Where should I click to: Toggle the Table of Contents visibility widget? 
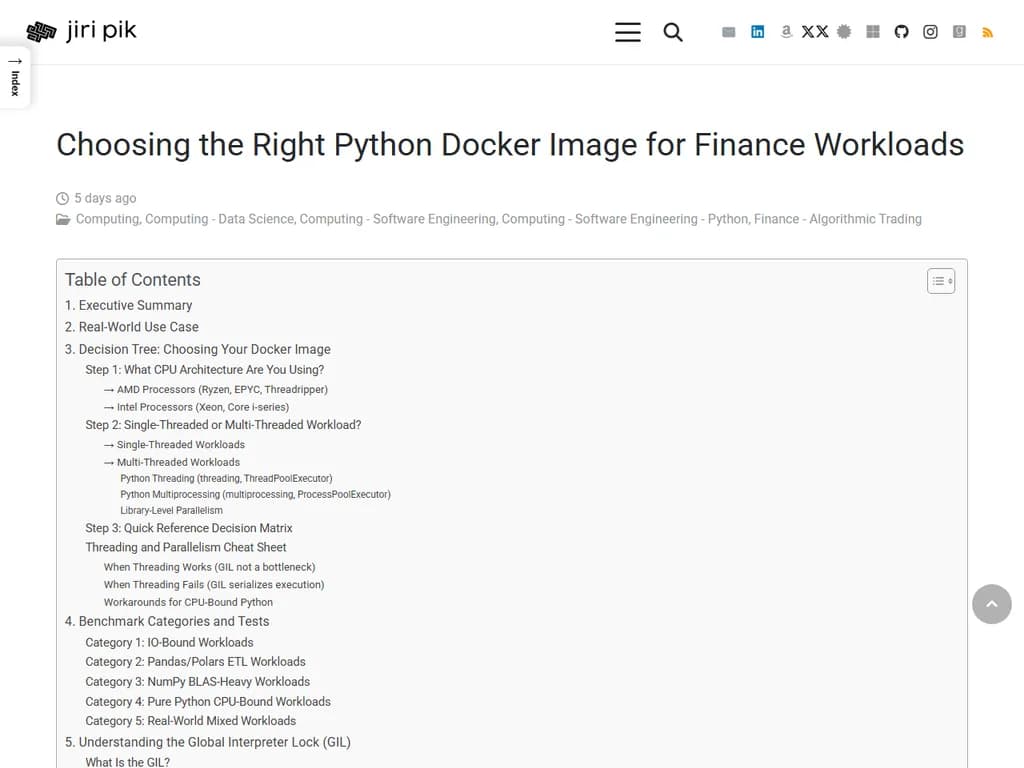pyautogui.click(x=940, y=281)
